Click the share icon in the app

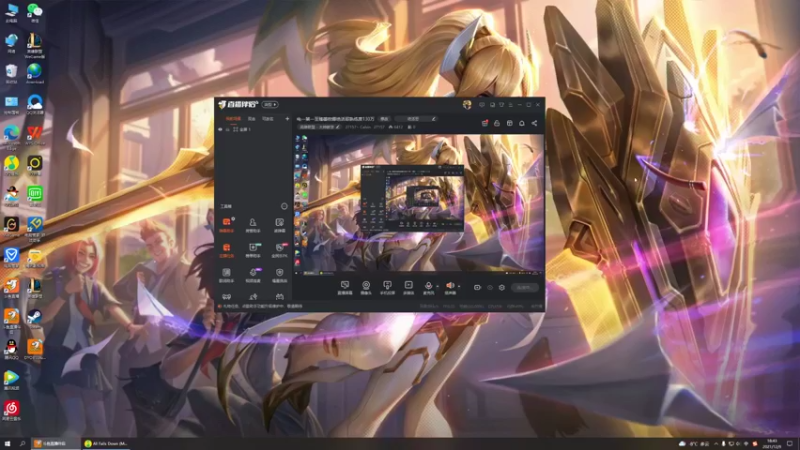click(x=534, y=123)
